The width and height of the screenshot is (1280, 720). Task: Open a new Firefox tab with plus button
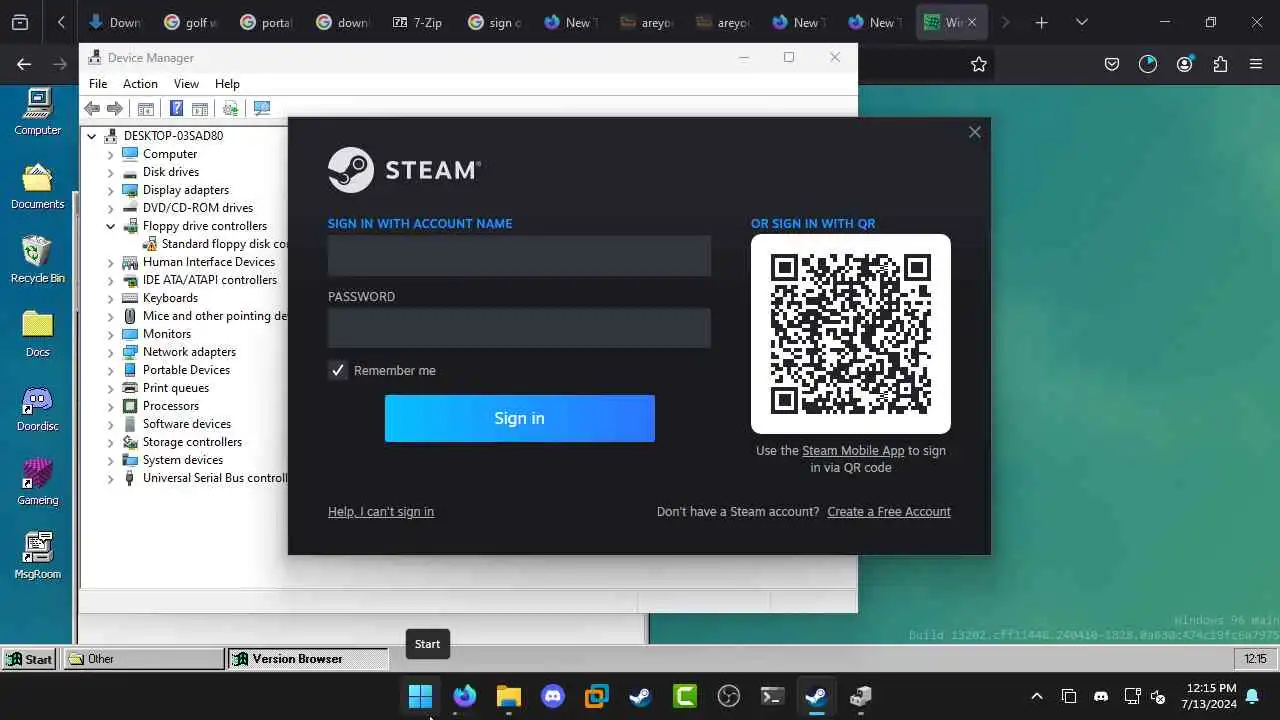[1041, 22]
